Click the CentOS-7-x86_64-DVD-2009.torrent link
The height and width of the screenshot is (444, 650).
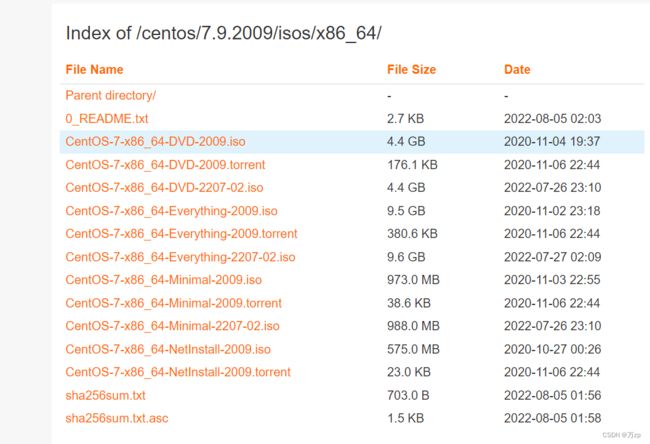pyautogui.click(x=165, y=165)
